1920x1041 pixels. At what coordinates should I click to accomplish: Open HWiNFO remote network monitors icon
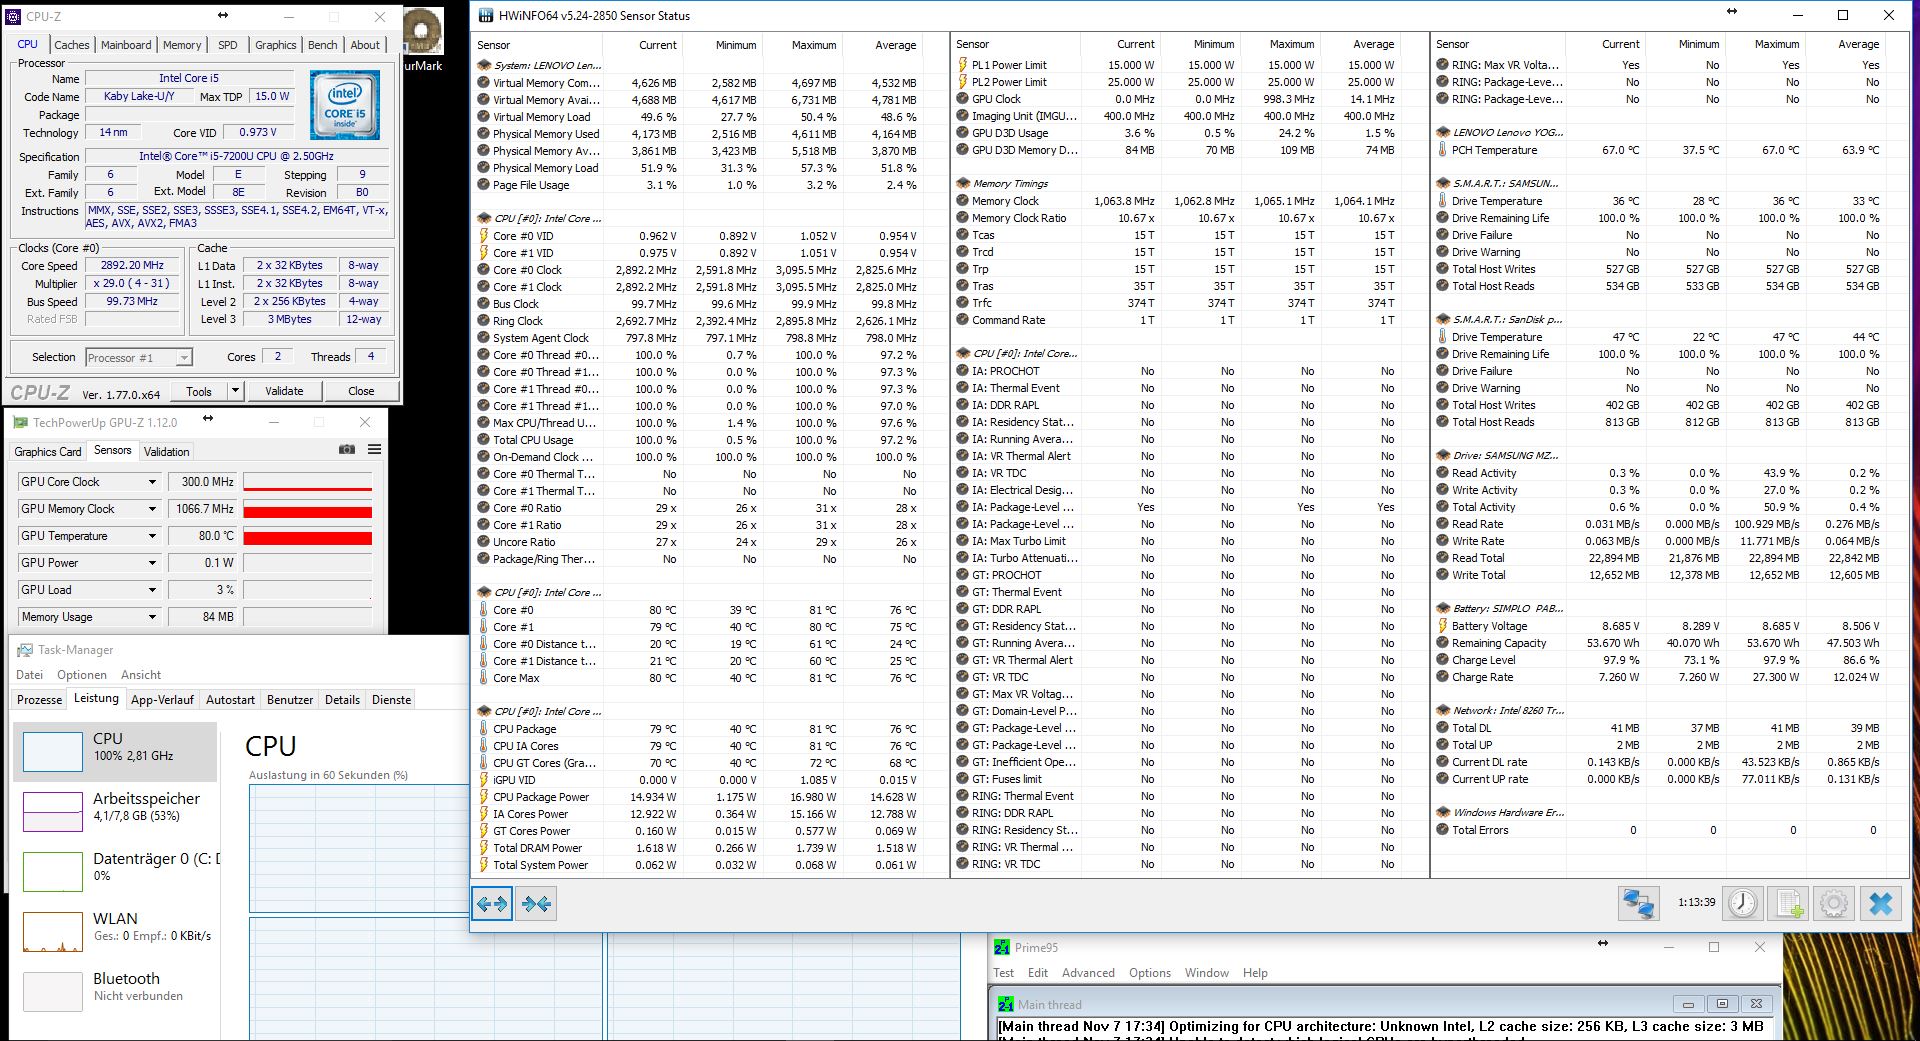coord(1638,904)
